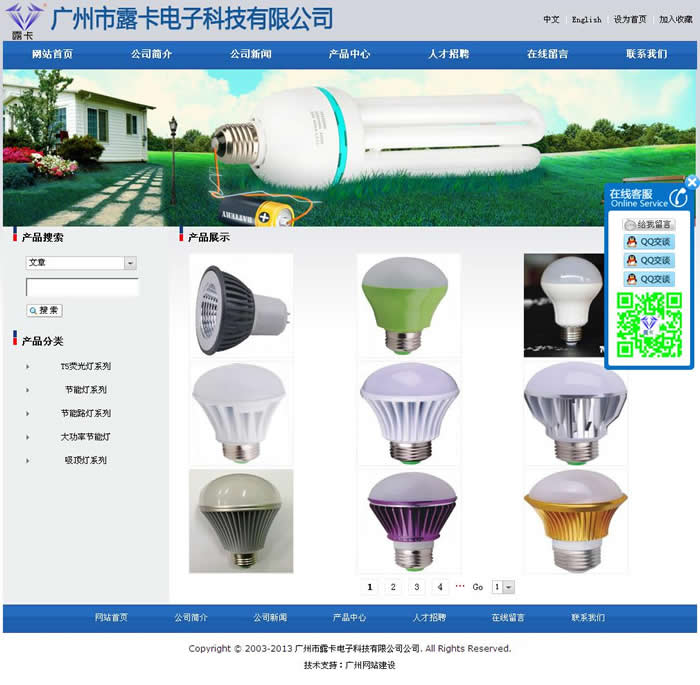Click the phone icon in Online Service
This screenshot has height=685, width=700.
click(676, 197)
